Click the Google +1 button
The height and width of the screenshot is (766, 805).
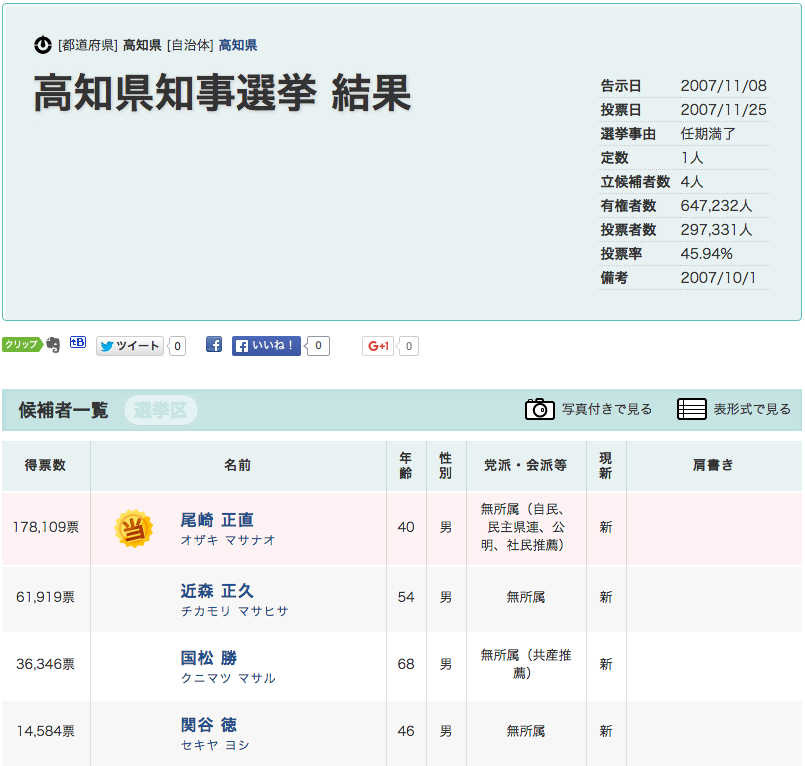[x=379, y=346]
